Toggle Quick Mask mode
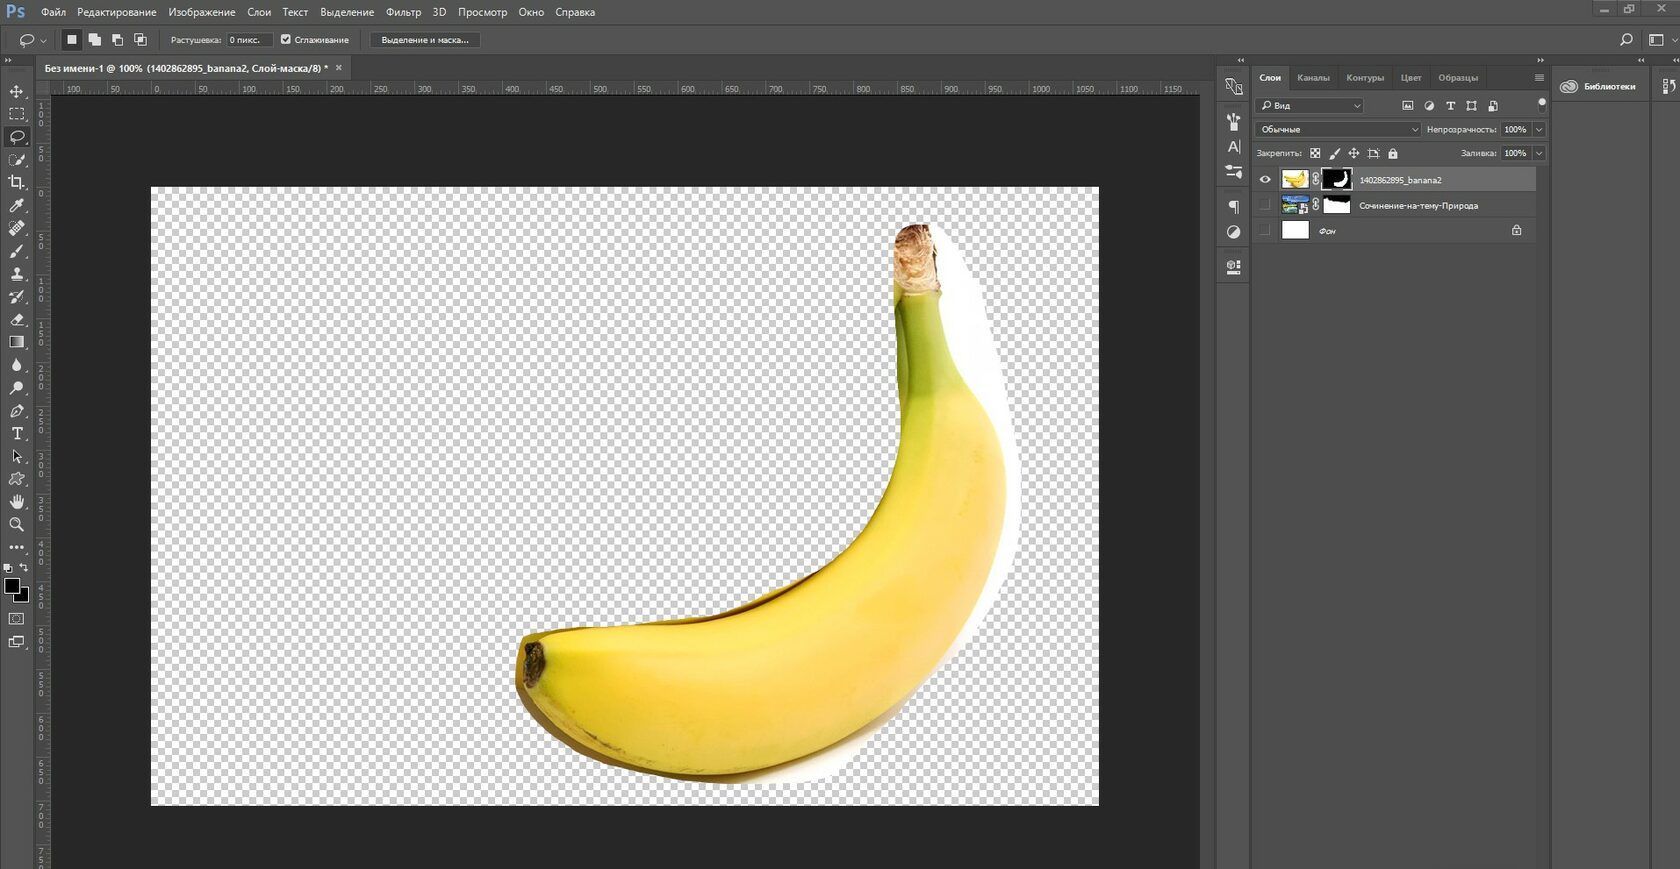The width and height of the screenshot is (1680, 869). [x=17, y=619]
